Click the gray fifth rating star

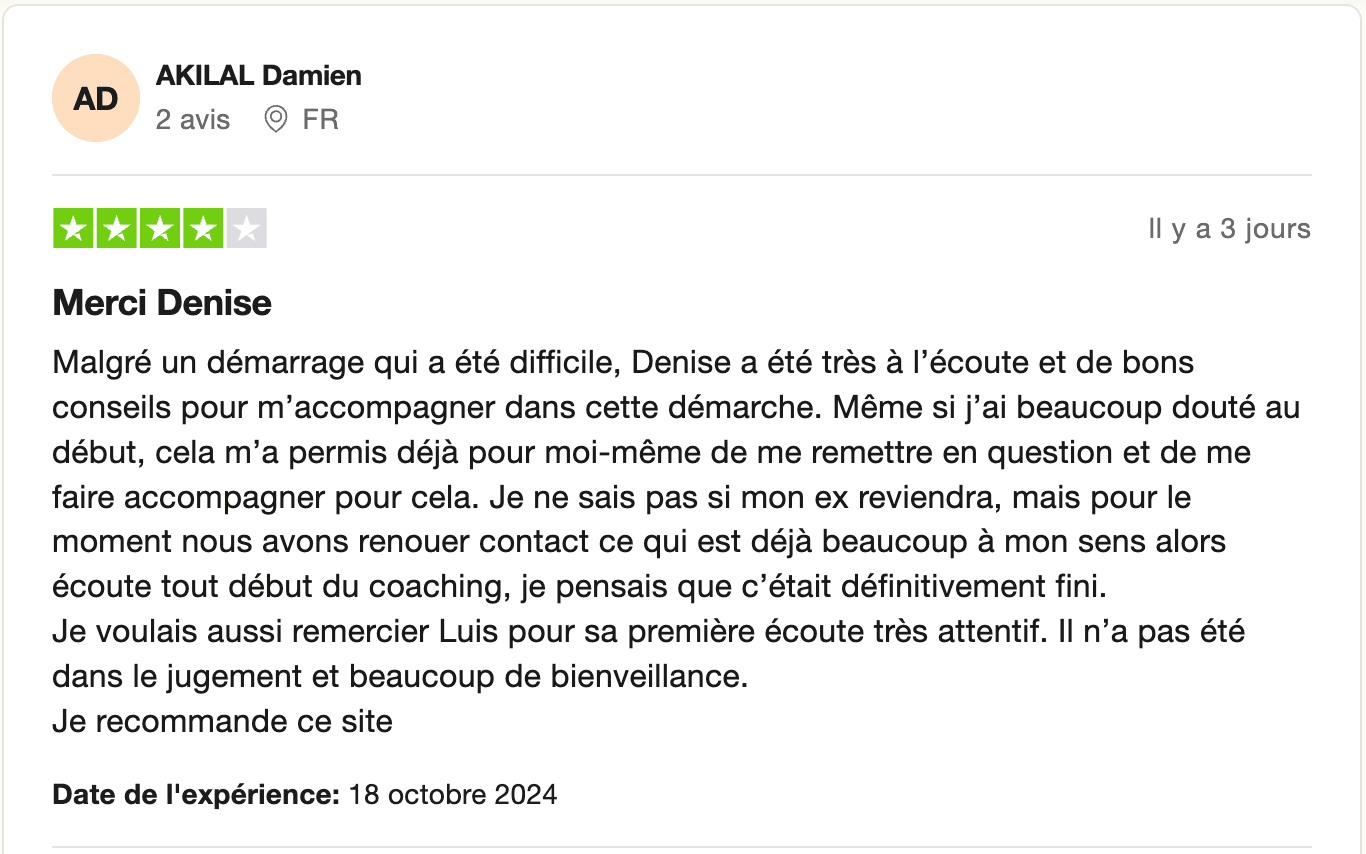pos(246,230)
